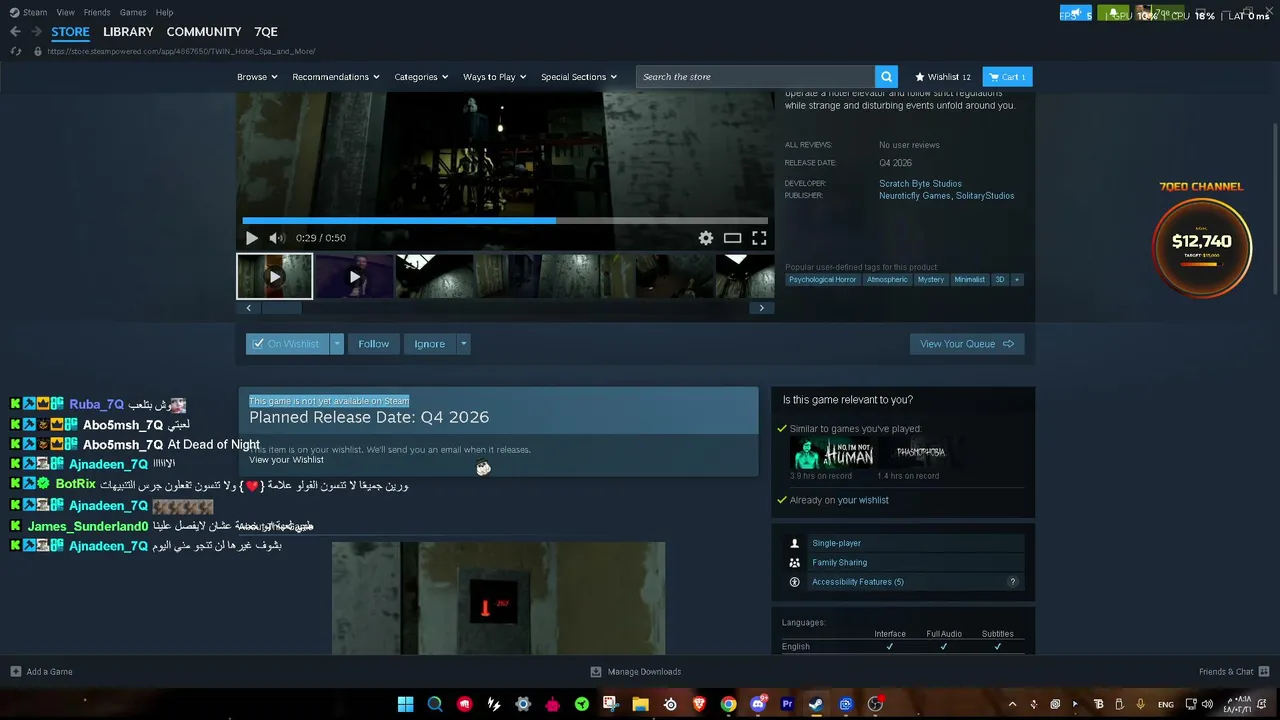
Task: Select the Psychological Horror tag
Action: click(x=823, y=280)
